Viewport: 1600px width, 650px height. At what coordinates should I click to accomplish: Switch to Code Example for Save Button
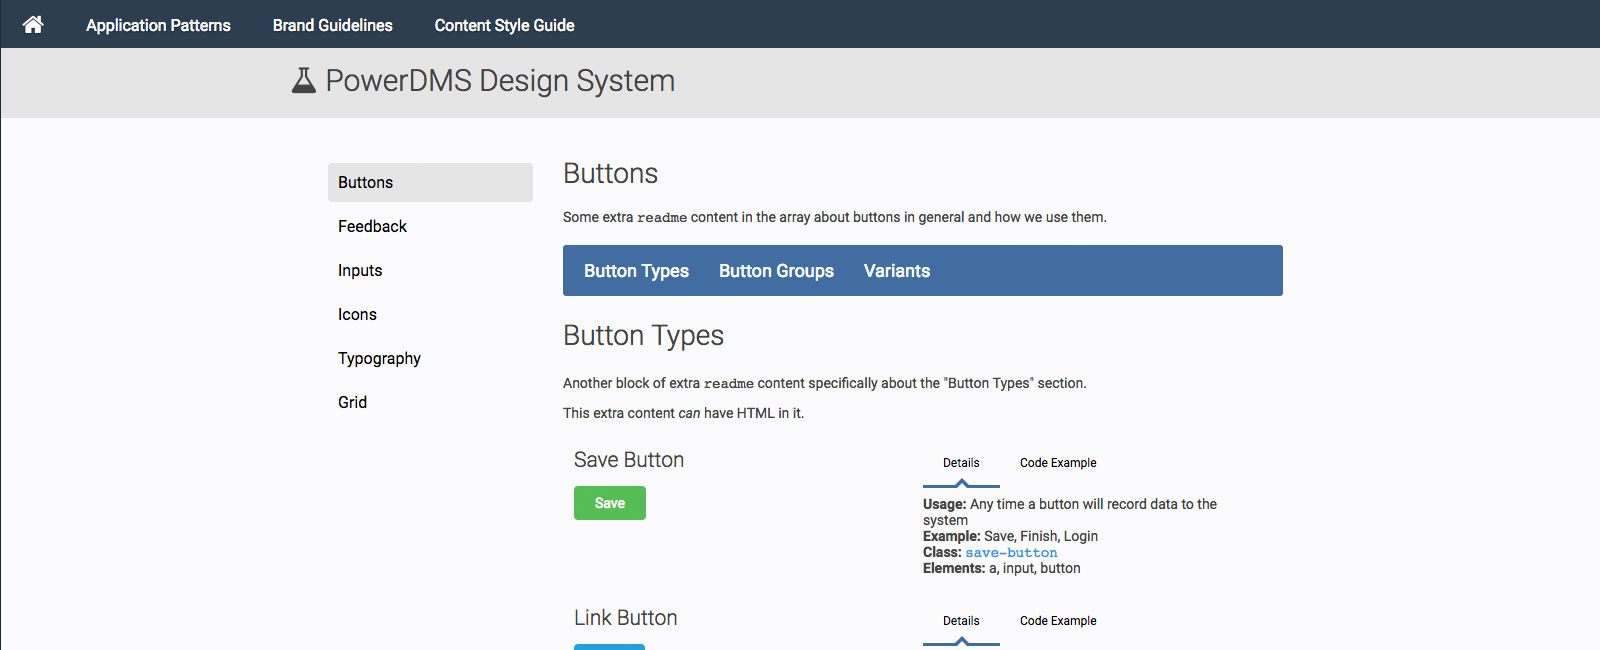[x=1058, y=463]
